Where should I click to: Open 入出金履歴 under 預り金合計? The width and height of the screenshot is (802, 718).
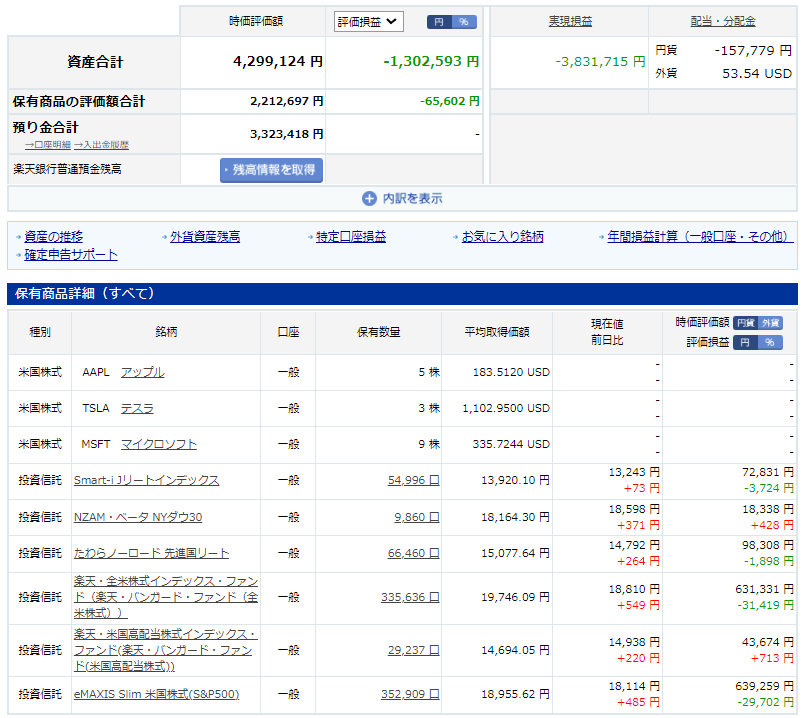101,146
